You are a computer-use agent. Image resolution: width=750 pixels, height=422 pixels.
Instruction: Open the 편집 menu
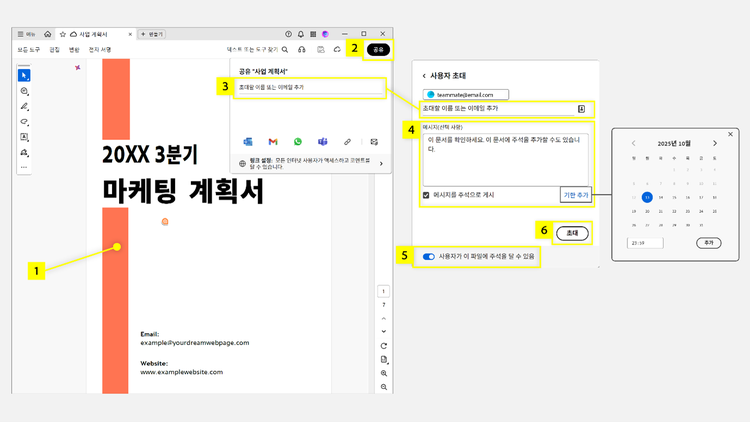click(55, 50)
